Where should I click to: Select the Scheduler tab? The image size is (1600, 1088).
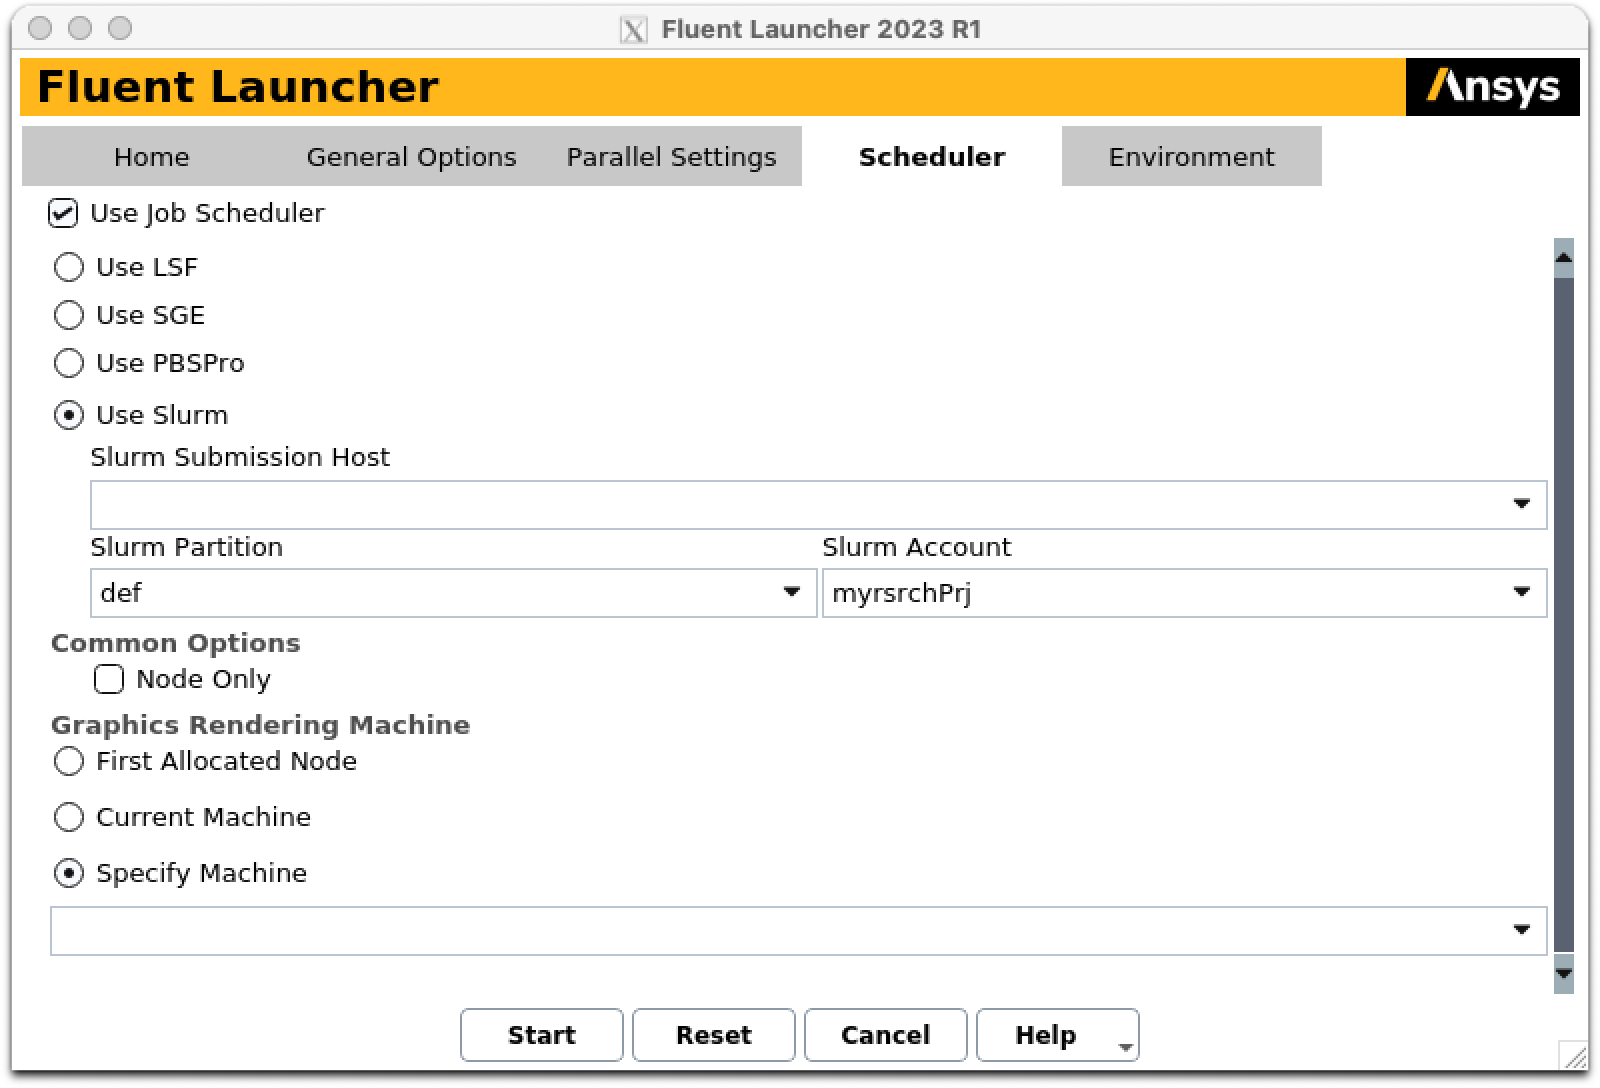(932, 157)
